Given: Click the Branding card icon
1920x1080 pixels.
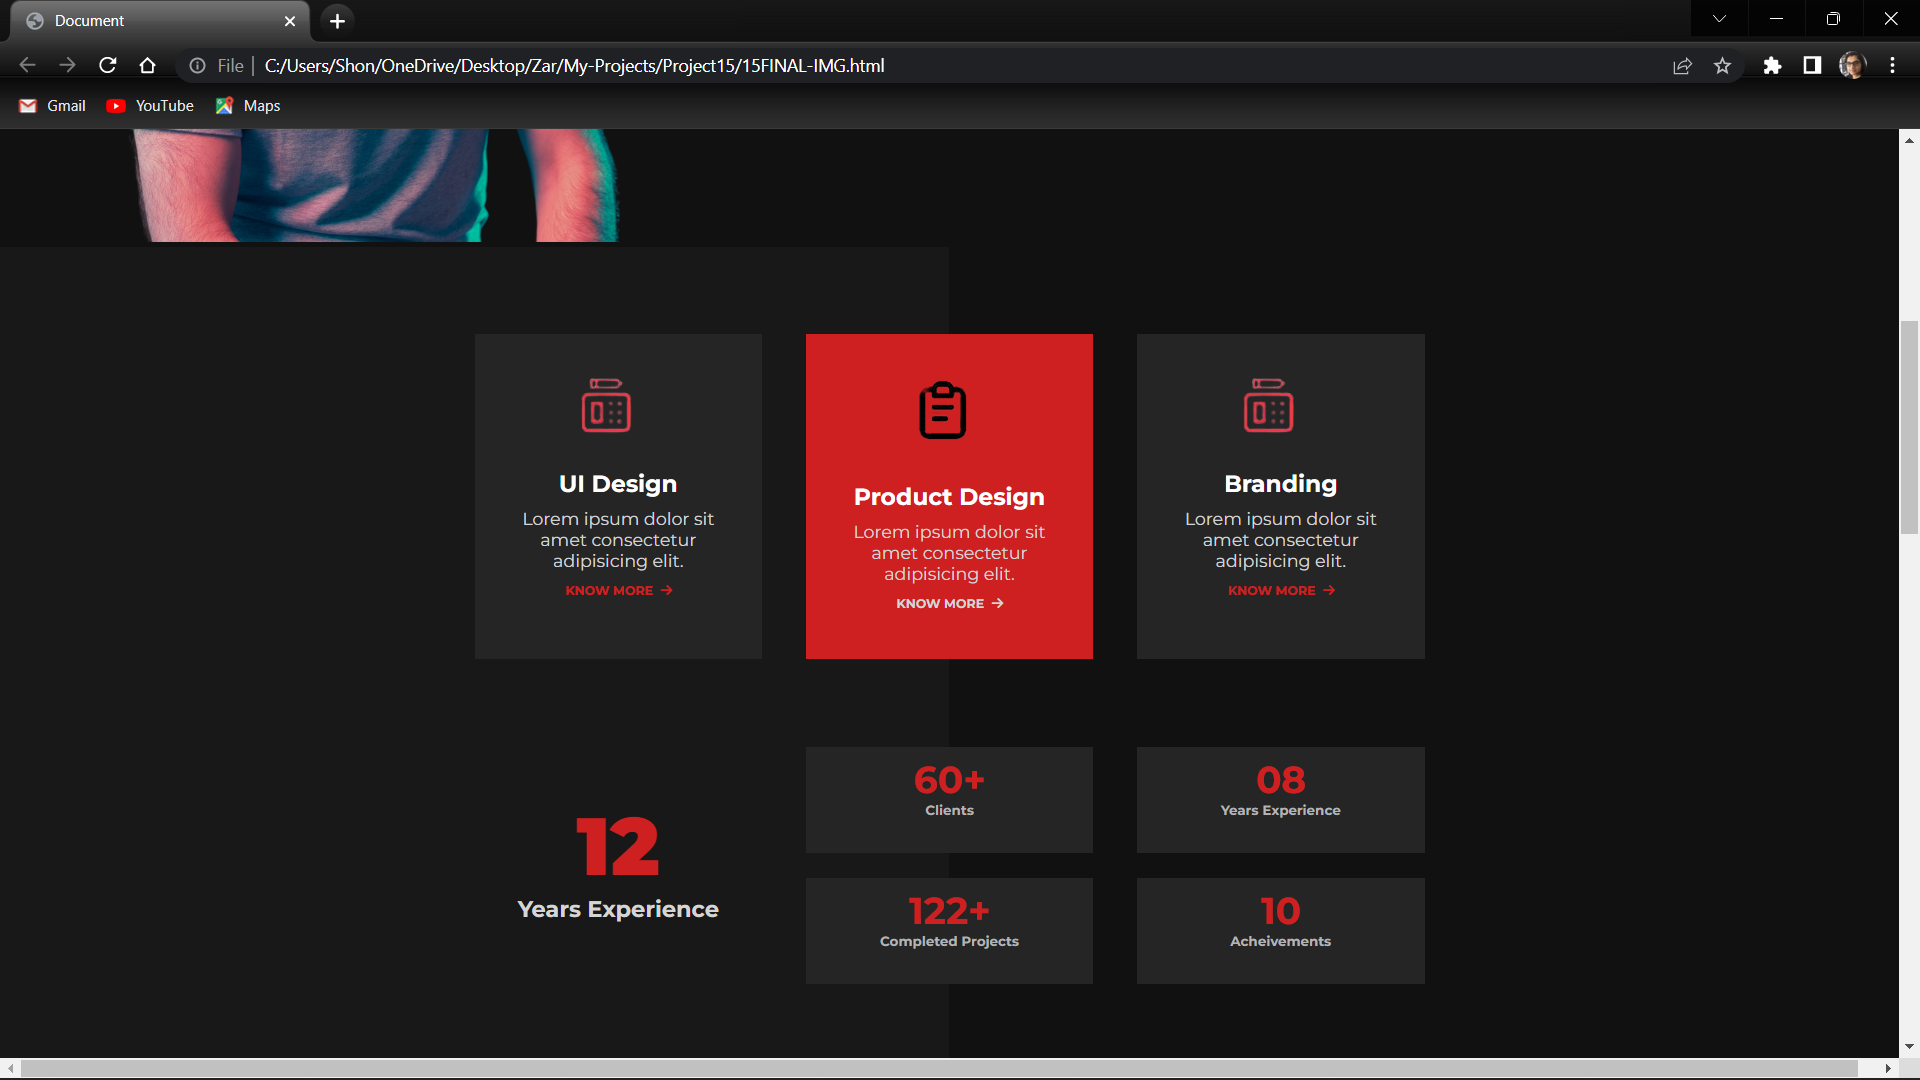Looking at the screenshot, I should pos(1268,407).
